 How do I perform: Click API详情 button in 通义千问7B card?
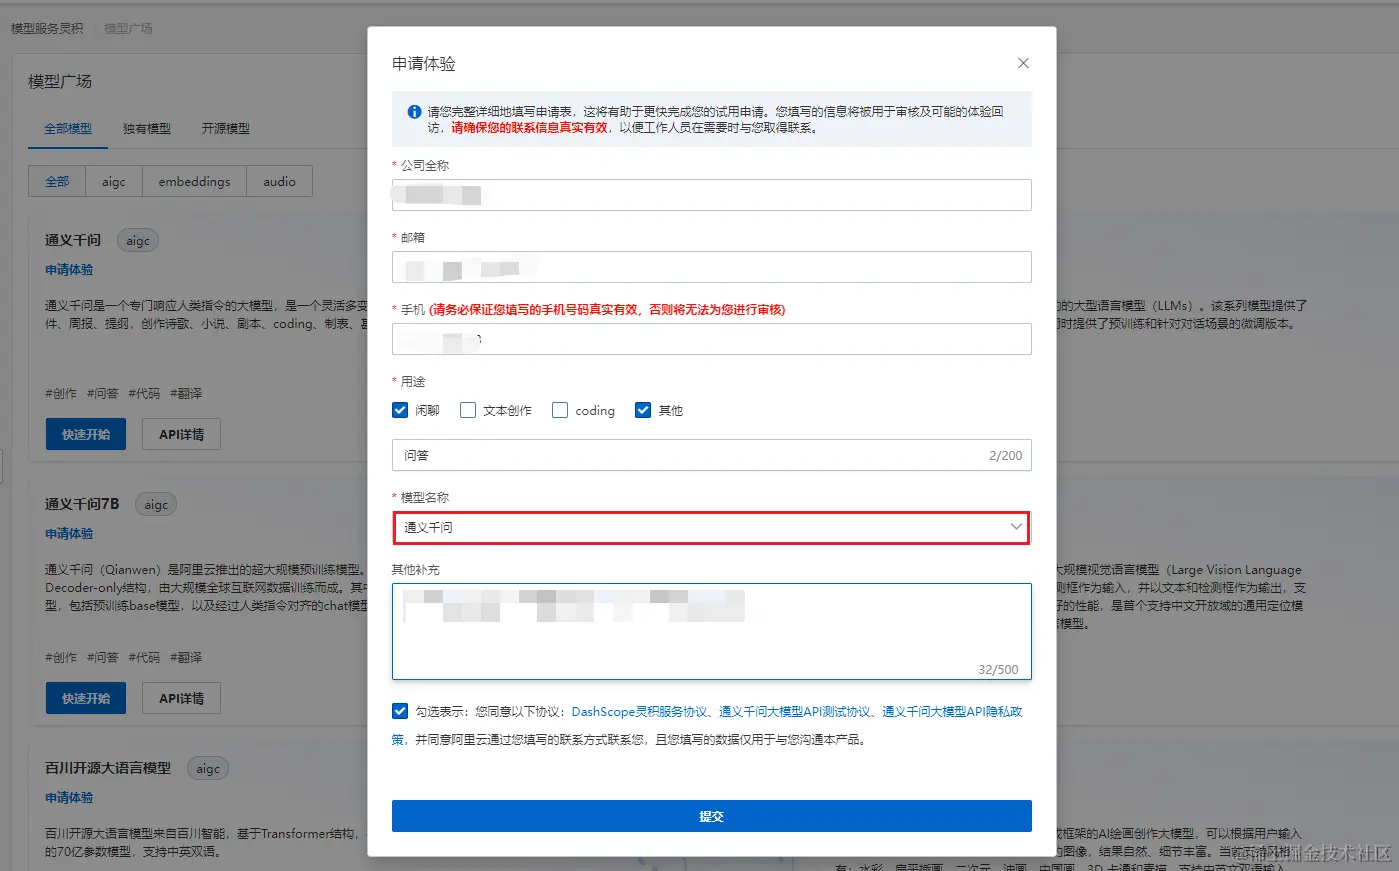pyautogui.click(x=181, y=698)
